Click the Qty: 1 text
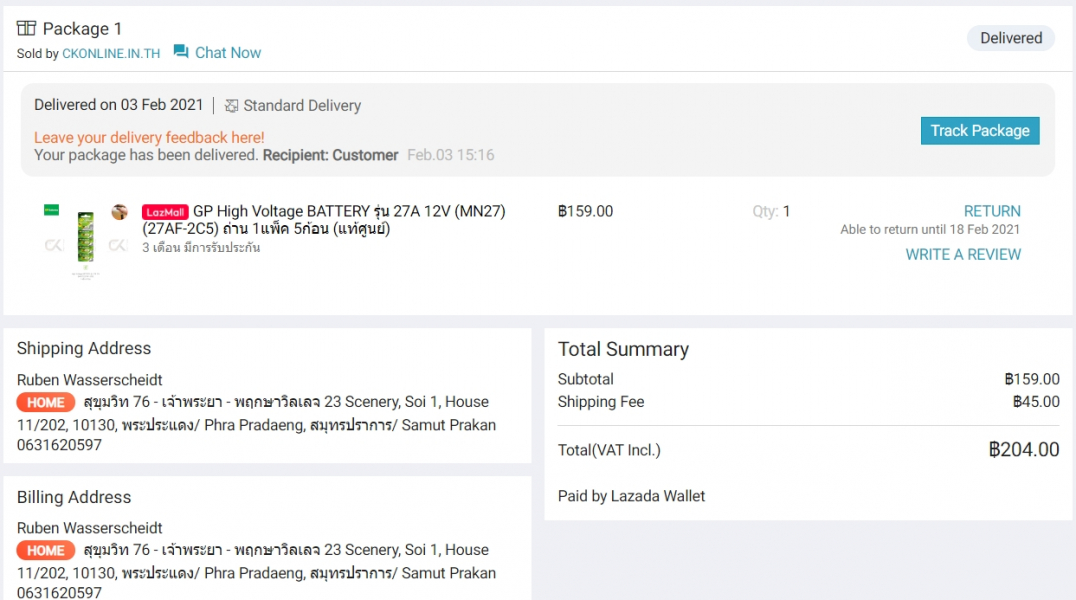Image resolution: width=1076 pixels, height=600 pixels. tap(771, 211)
